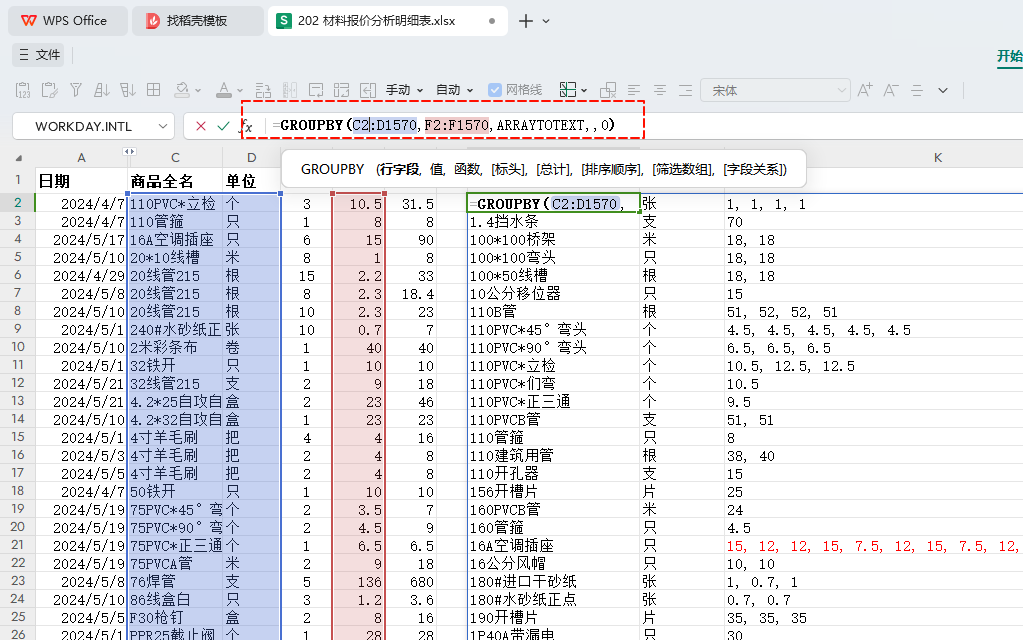This screenshot has width=1023, height=640.
Task: Add a new tab with plus button
Action: click(x=526, y=21)
